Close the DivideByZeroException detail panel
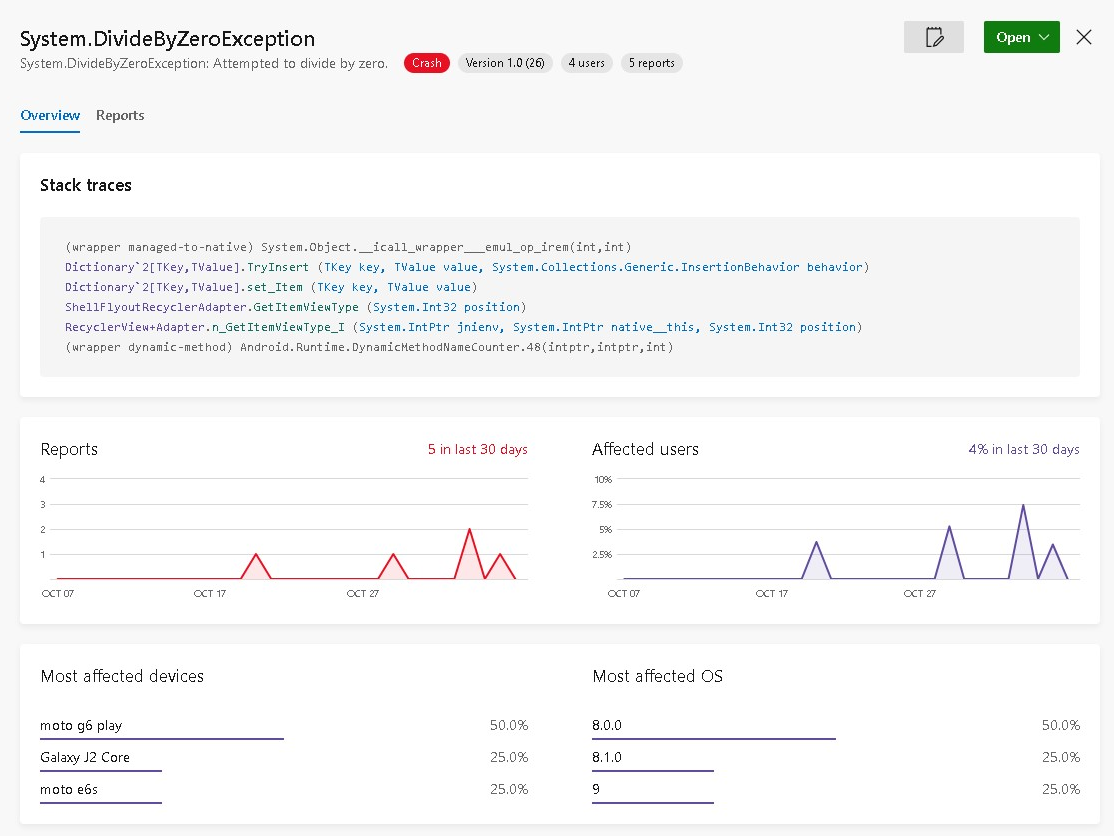Image resolution: width=1114 pixels, height=836 pixels. tap(1084, 36)
